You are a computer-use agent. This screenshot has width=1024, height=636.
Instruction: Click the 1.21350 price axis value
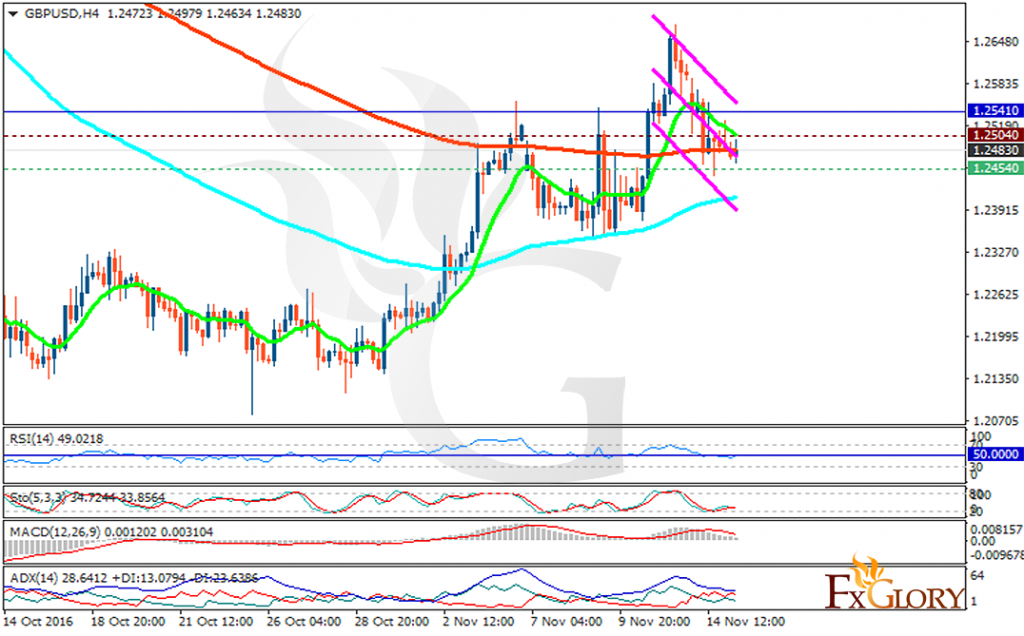pos(996,379)
